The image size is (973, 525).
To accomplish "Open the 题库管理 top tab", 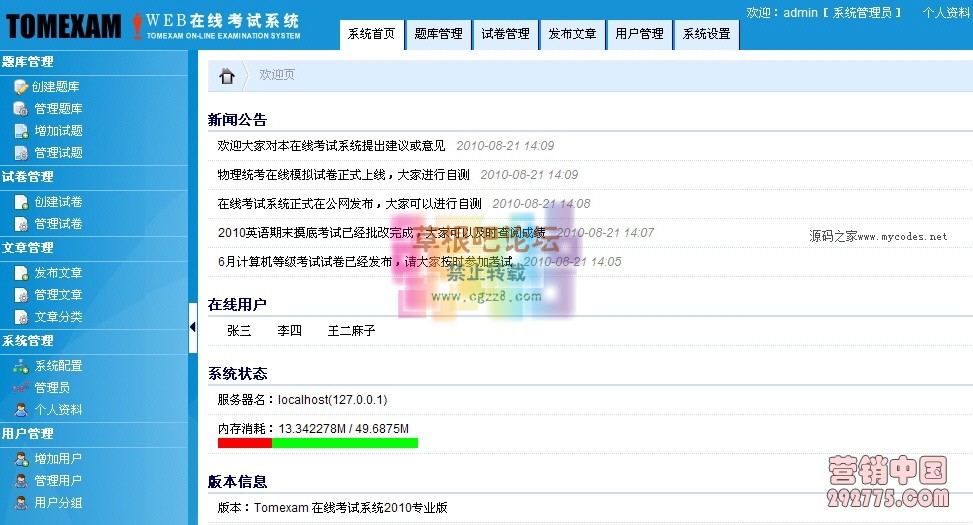I will [439, 34].
